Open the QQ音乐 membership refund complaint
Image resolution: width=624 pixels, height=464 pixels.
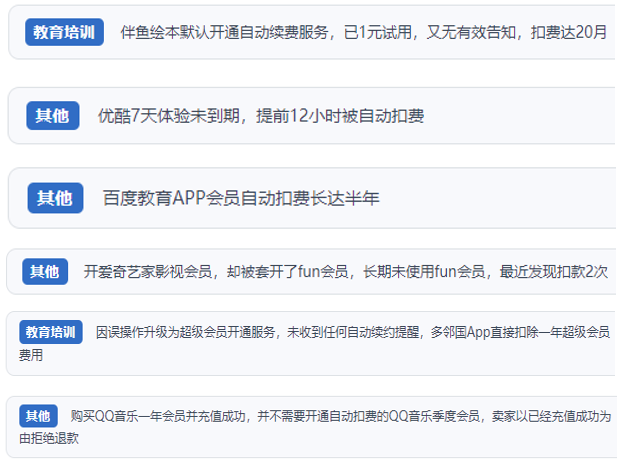340,416
